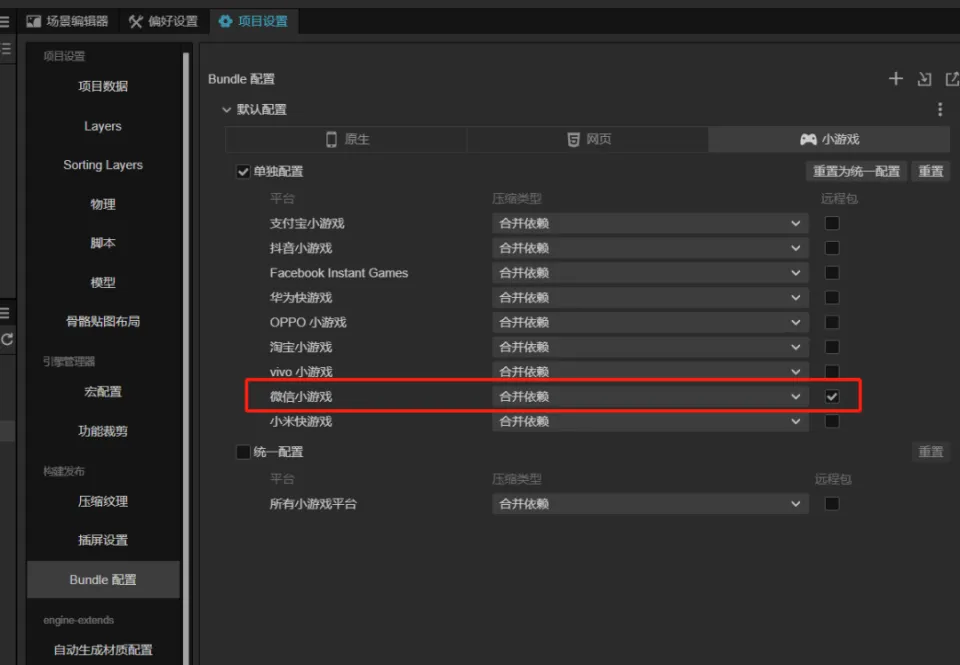The width and height of the screenshot is (960, 665).
Task: Click the import icon in the Bundle 配置 header
Action: [924, 79]
